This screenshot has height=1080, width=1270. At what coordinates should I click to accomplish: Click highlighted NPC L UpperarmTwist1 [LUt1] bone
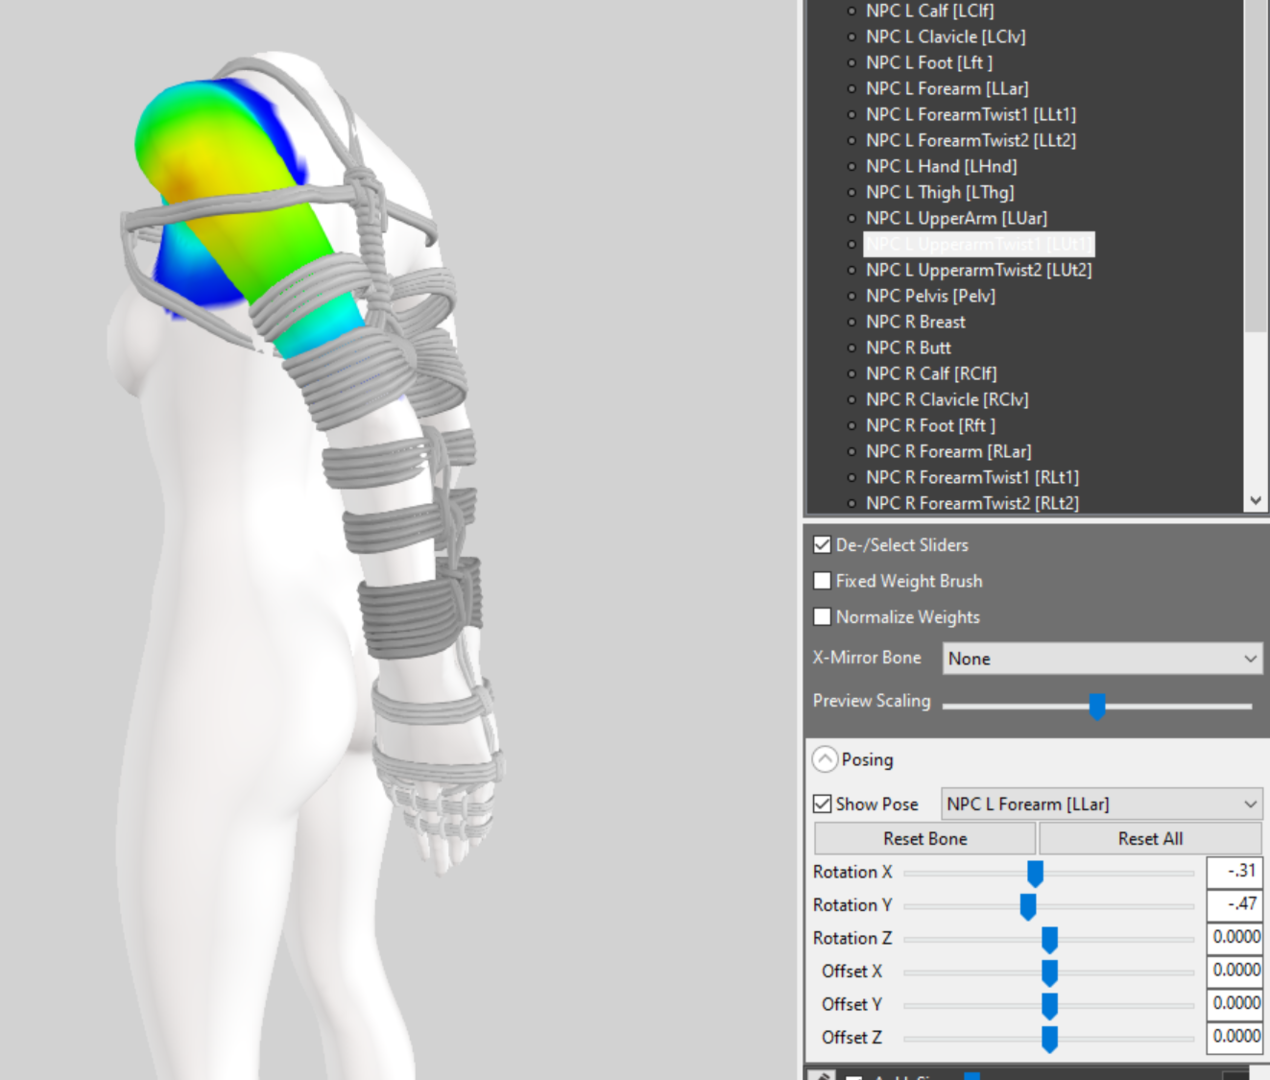click(979, 245)
